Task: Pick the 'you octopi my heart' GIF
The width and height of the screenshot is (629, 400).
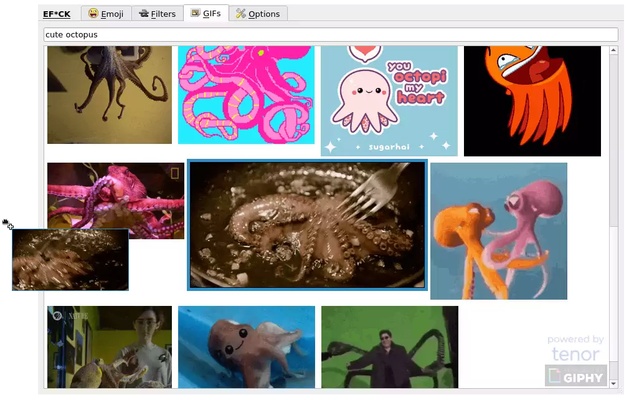Action: (x=388, y=100)
